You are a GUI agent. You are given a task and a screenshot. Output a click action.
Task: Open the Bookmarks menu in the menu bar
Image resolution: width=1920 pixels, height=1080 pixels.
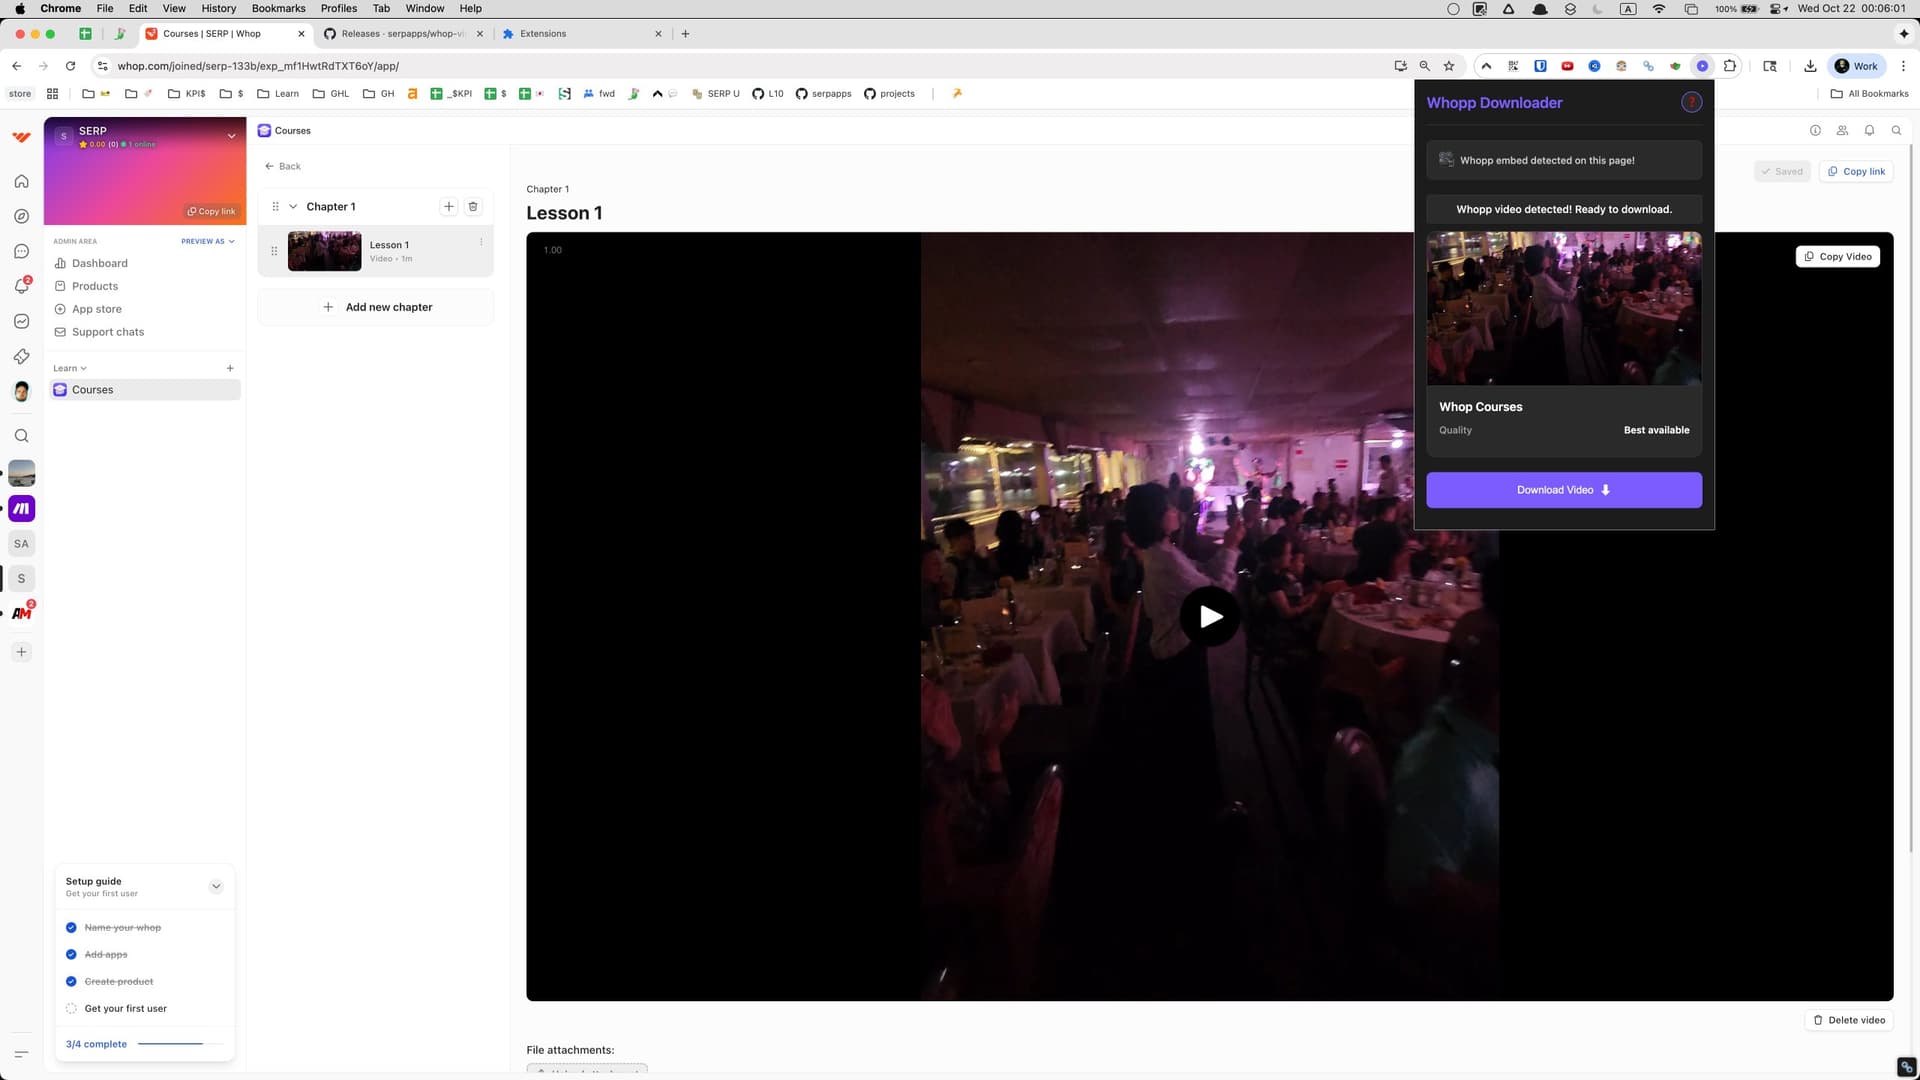(278, 8)
